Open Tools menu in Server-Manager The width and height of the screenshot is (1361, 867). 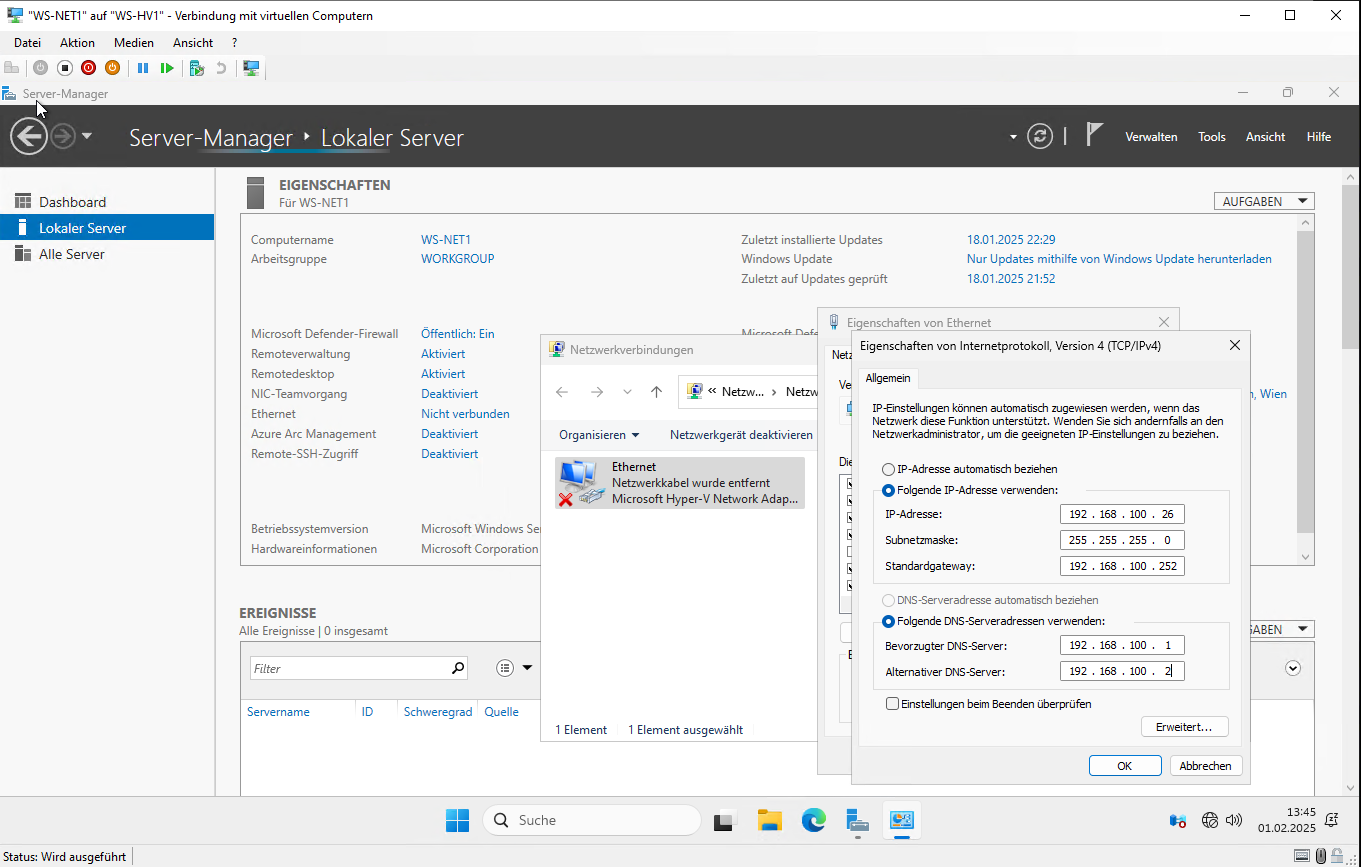1212,137
